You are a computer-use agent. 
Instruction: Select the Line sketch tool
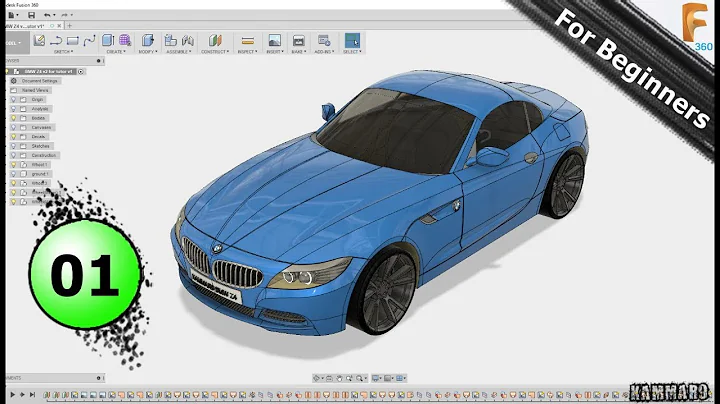coord(56,41)
